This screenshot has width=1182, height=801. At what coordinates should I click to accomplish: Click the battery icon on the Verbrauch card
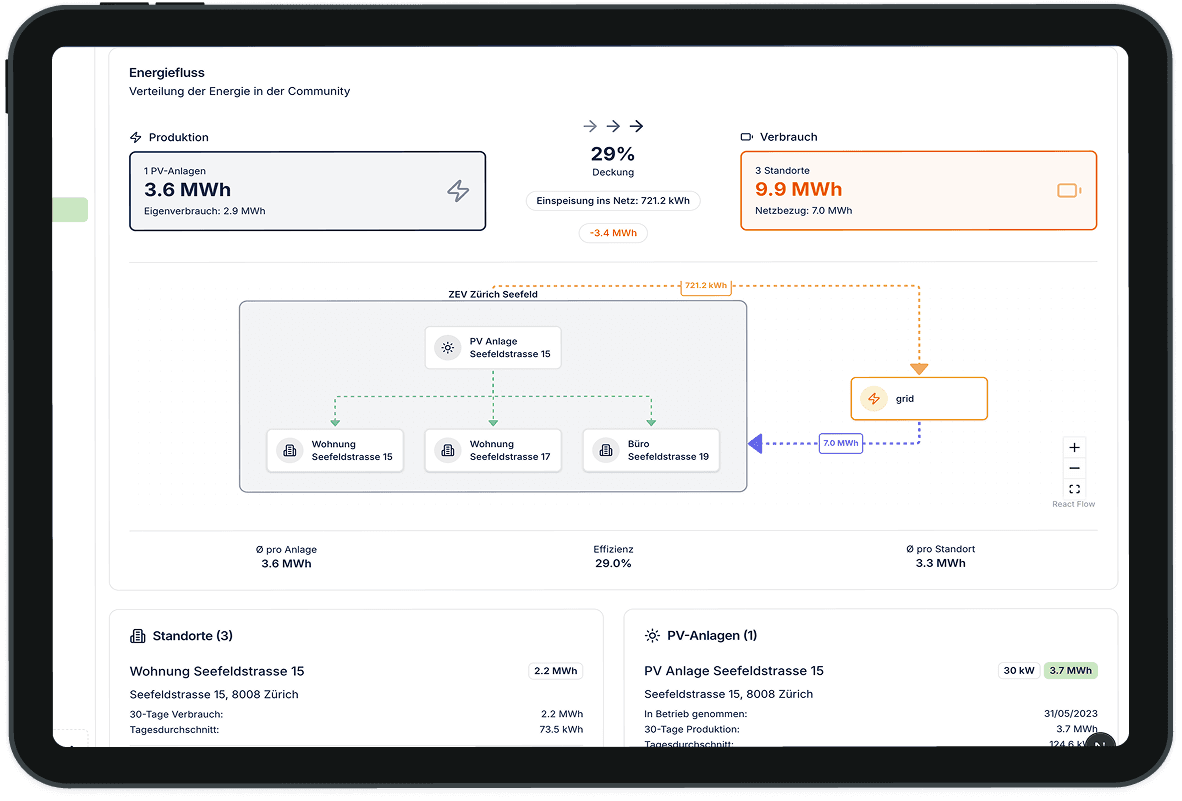[x=1068, y=189]
